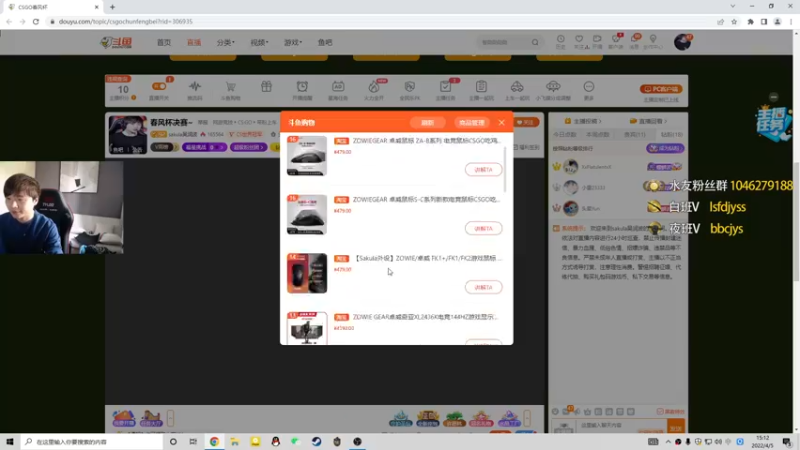
Task: Open Steam from the Windows taskbar
Action: click(316, 441)
